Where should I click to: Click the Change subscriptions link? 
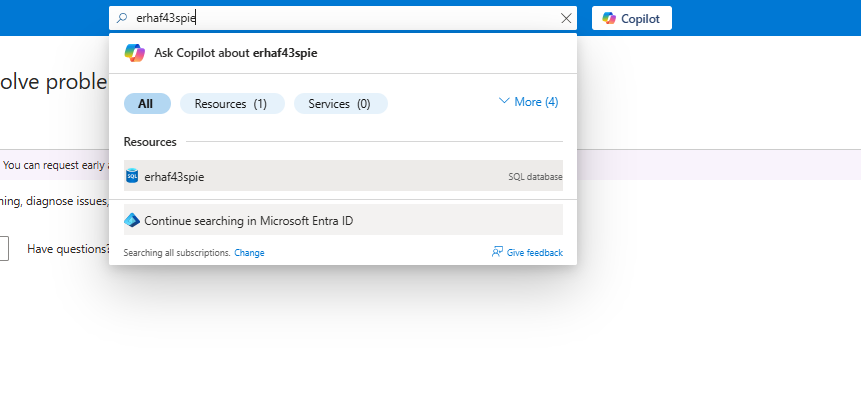pyautogui.click(x=249, y=253)
